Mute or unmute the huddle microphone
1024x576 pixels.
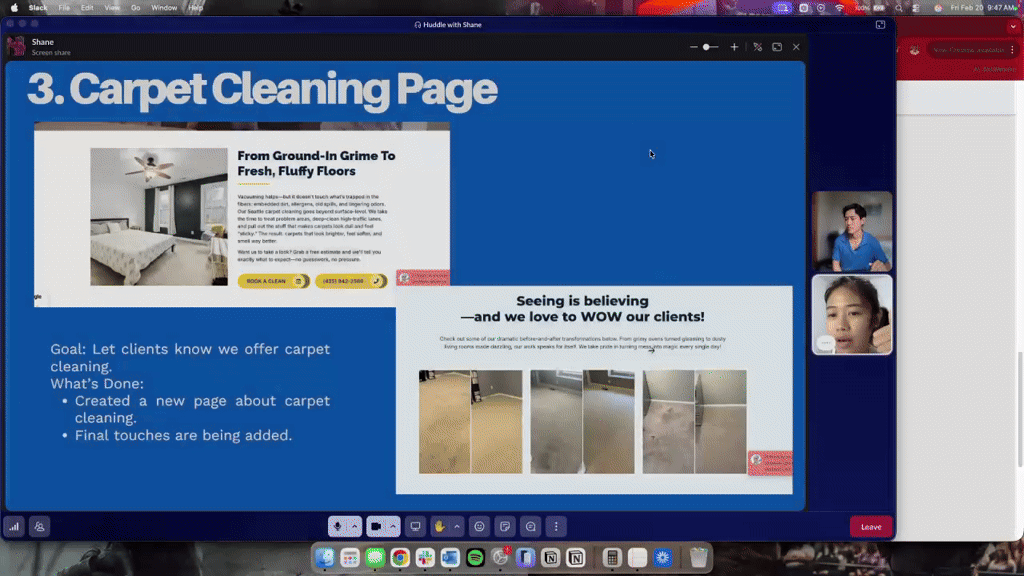[338, 526]
